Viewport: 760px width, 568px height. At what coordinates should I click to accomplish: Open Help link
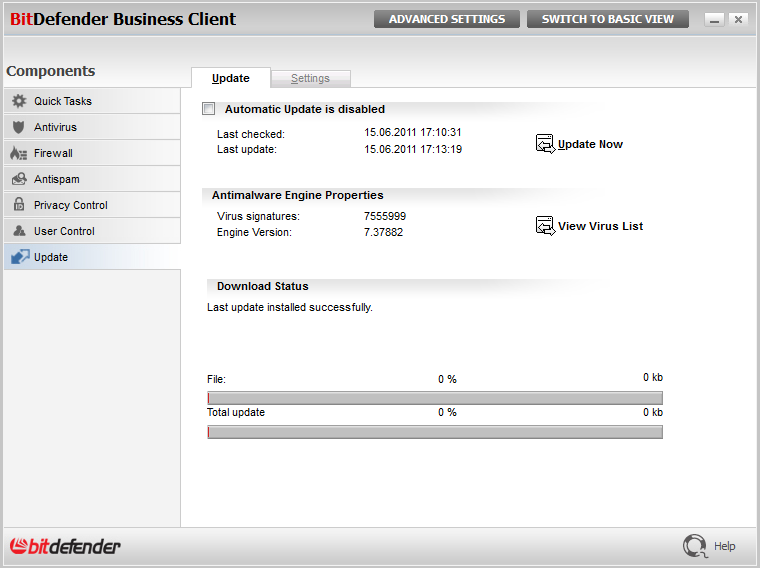pos(725,546)
